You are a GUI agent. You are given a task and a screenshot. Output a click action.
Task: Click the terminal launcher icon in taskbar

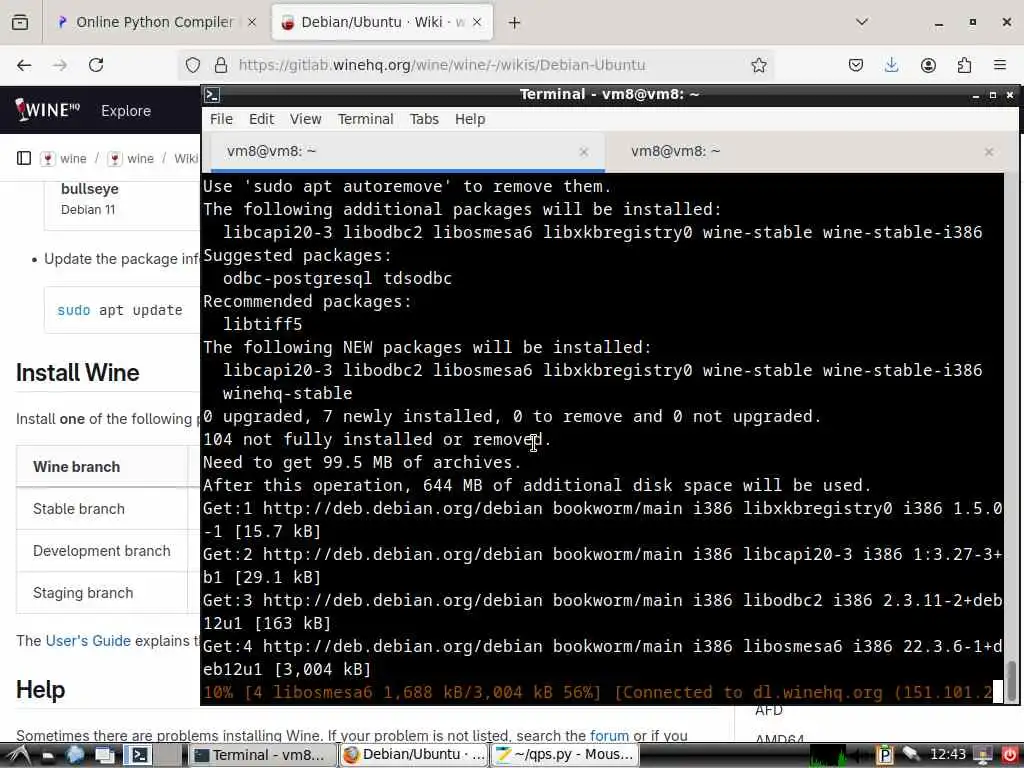pos(139,755)
